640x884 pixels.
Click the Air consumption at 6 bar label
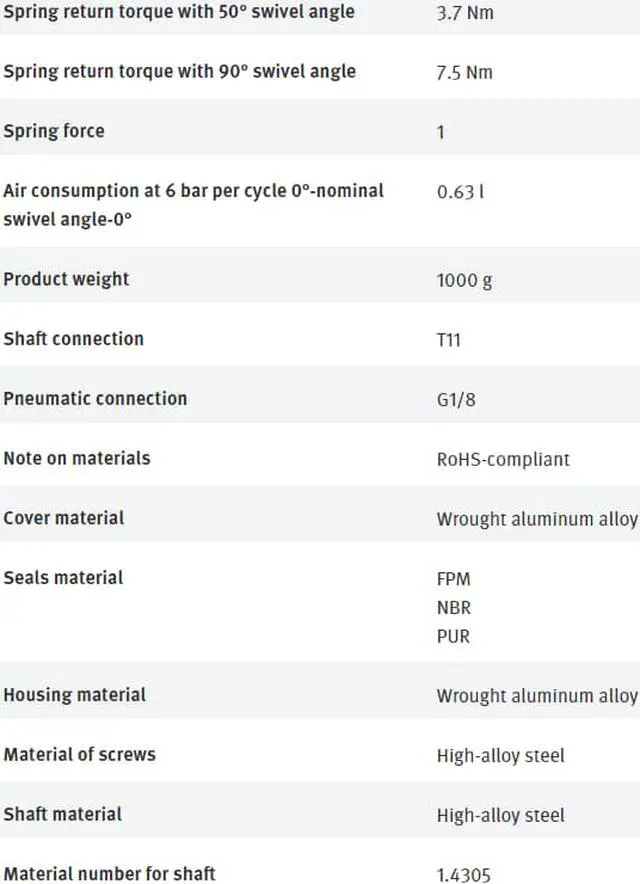[193, 204]
